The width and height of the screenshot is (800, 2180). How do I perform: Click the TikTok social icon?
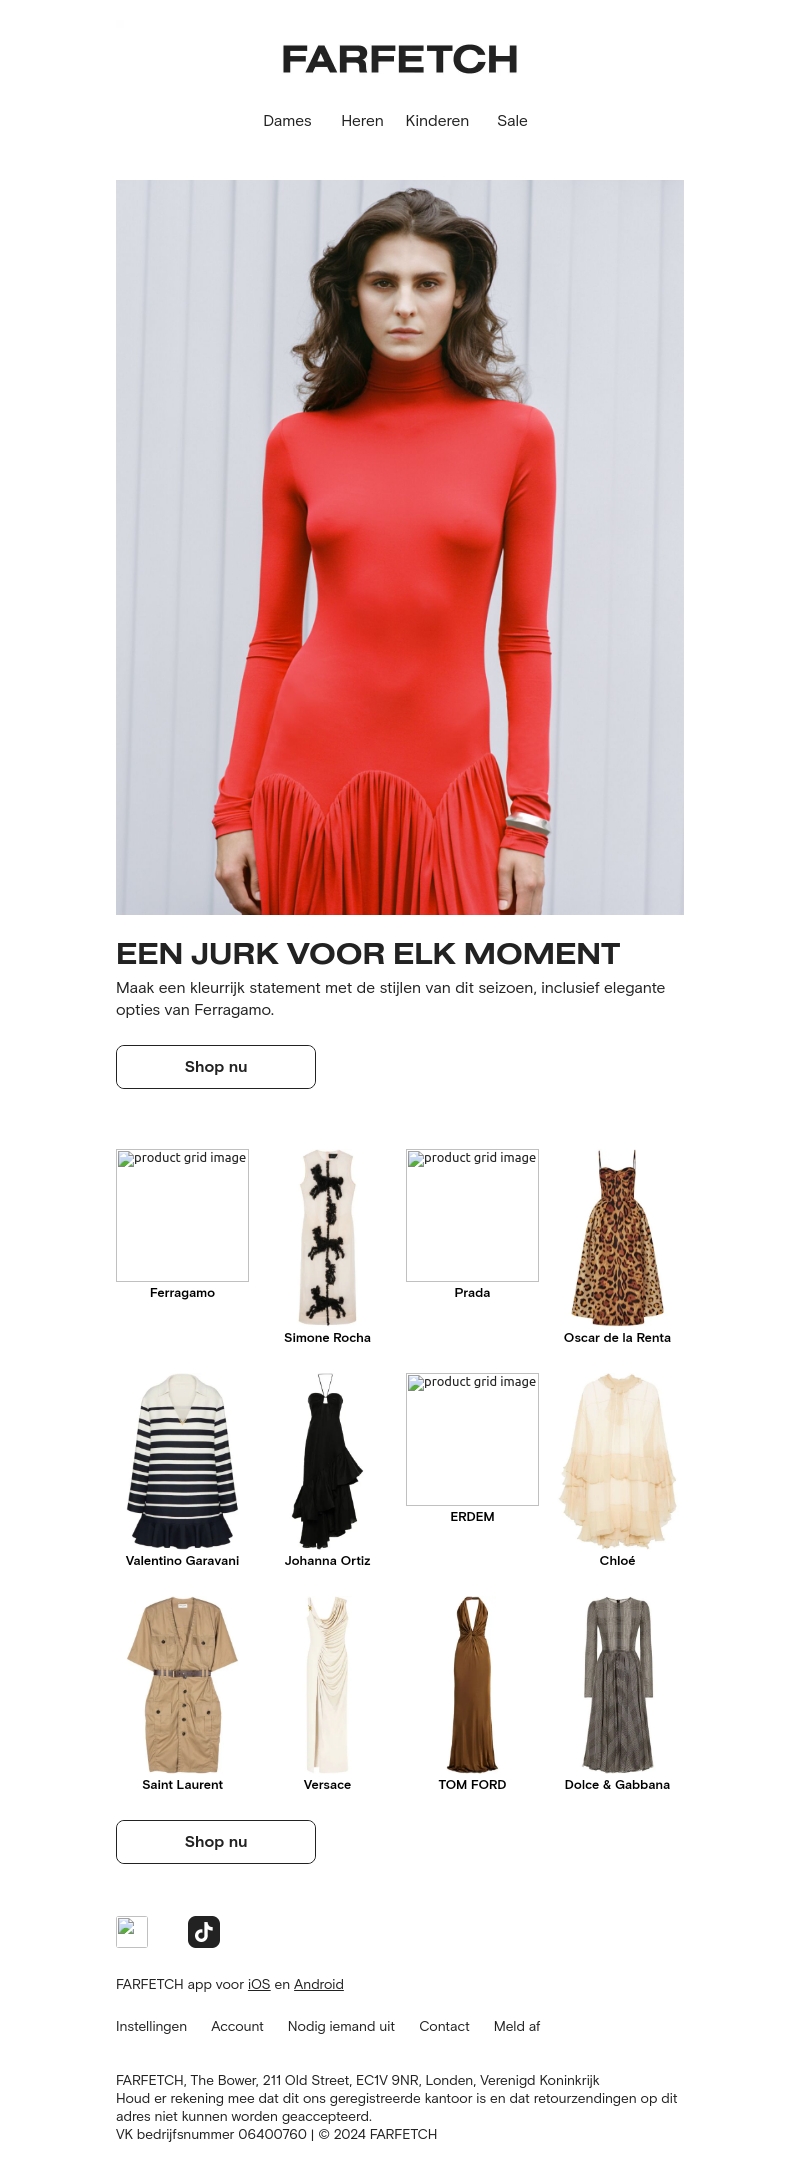point(204,1931)
